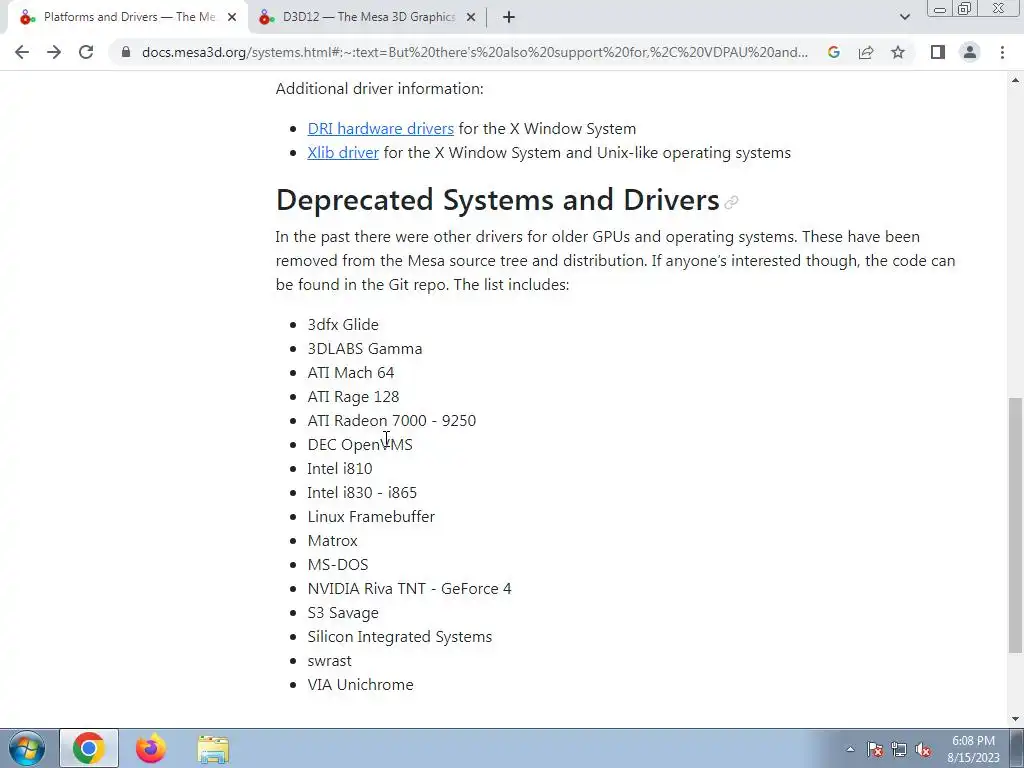Open volume tray icon
Image resolution: width=1024 pixels, height=768 pixels.
pos(923,749)
